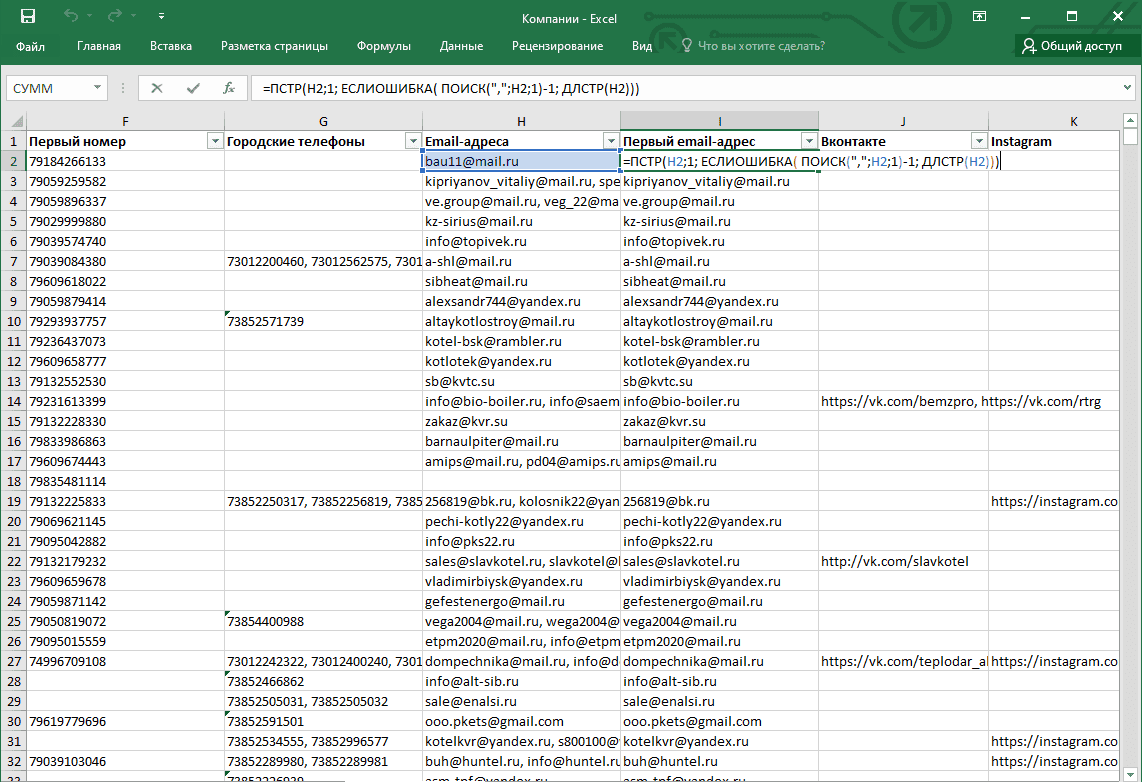This screenshot has width=1142, height=782.
Task: Select sb@kvtc.su in column I
Action: tap(720, 381)
